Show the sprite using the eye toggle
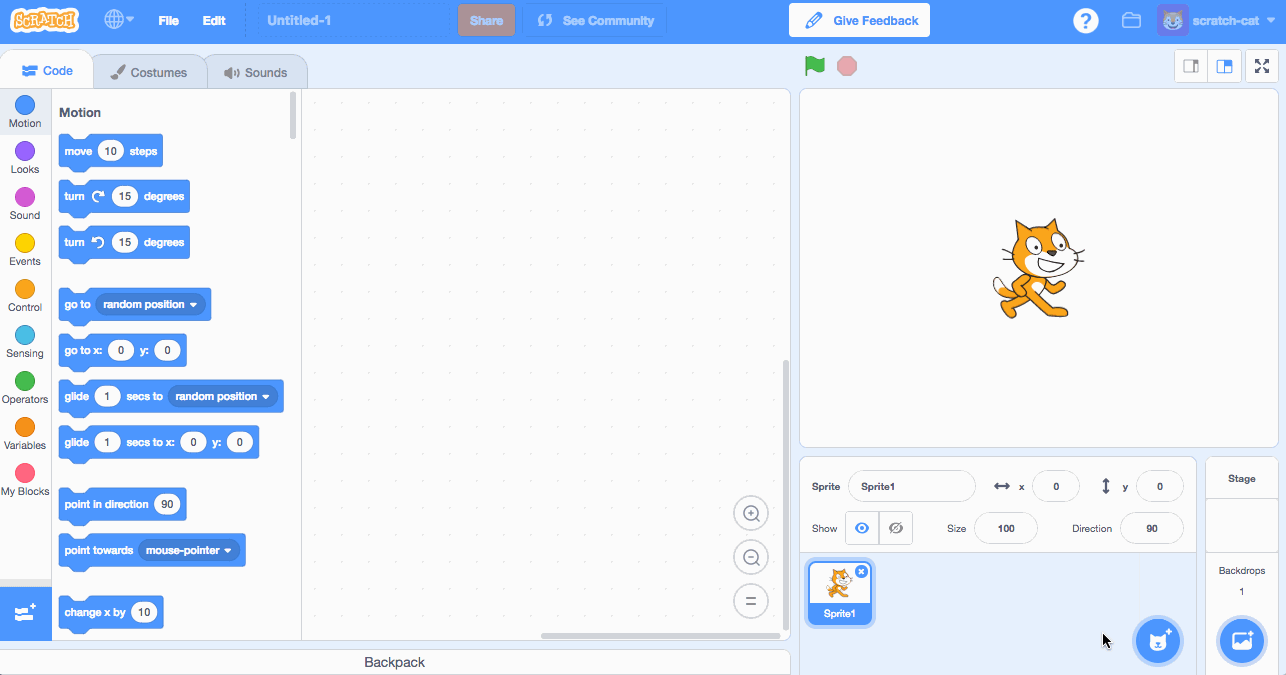1286x675 pixels. point(862,528)
